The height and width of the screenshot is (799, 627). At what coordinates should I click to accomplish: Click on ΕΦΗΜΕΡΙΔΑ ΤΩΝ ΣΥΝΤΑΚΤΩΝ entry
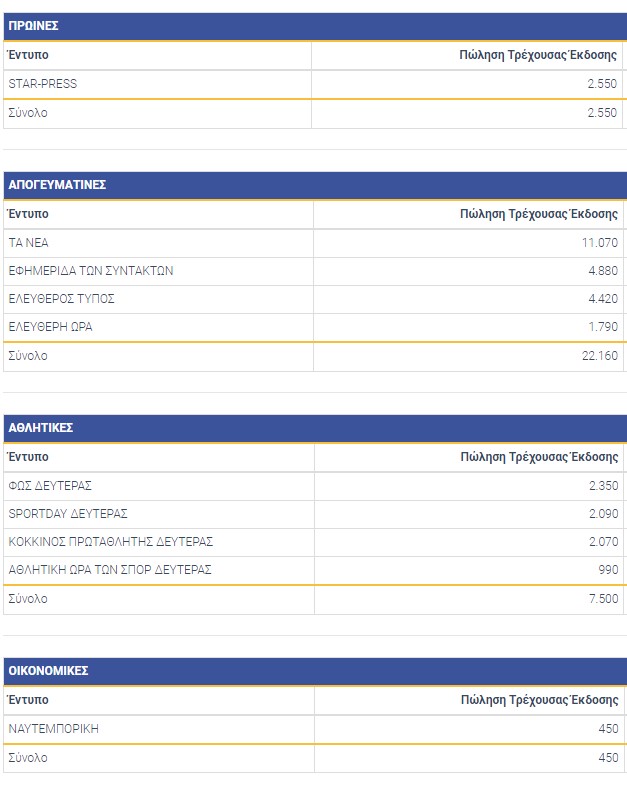pyautogui.click(x=91, y=271)
